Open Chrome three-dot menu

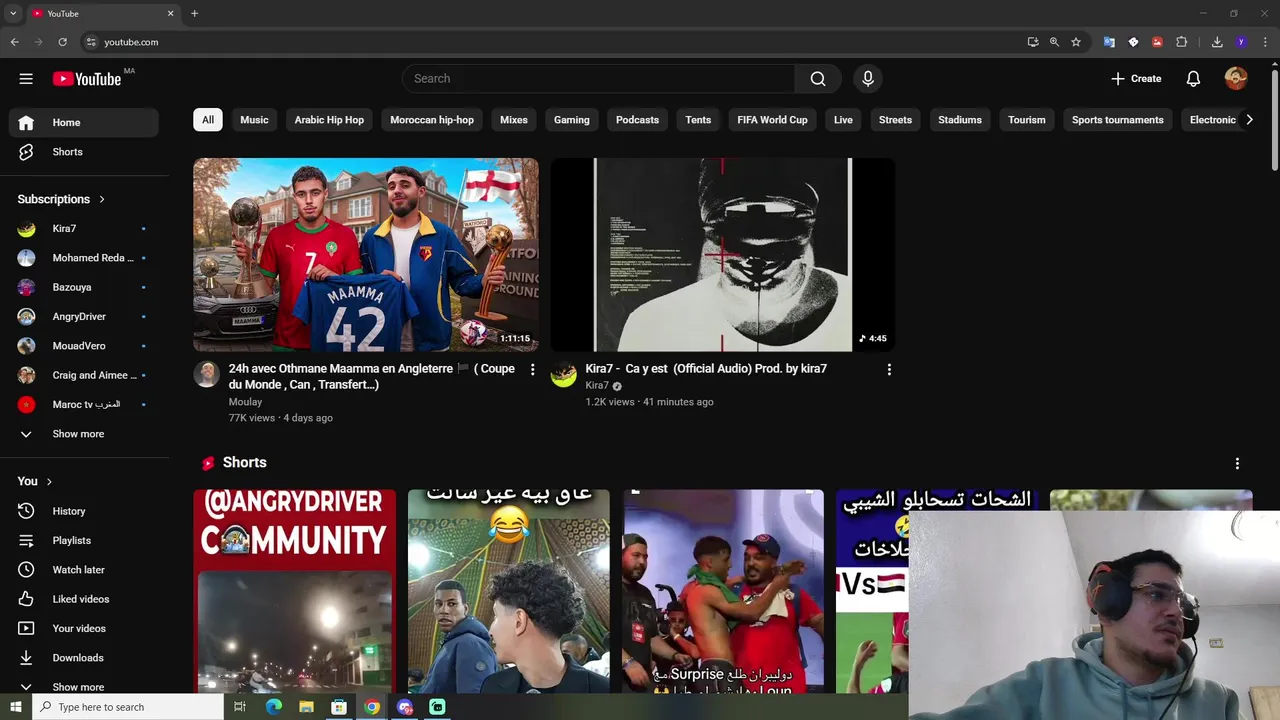click(1265, 42)
